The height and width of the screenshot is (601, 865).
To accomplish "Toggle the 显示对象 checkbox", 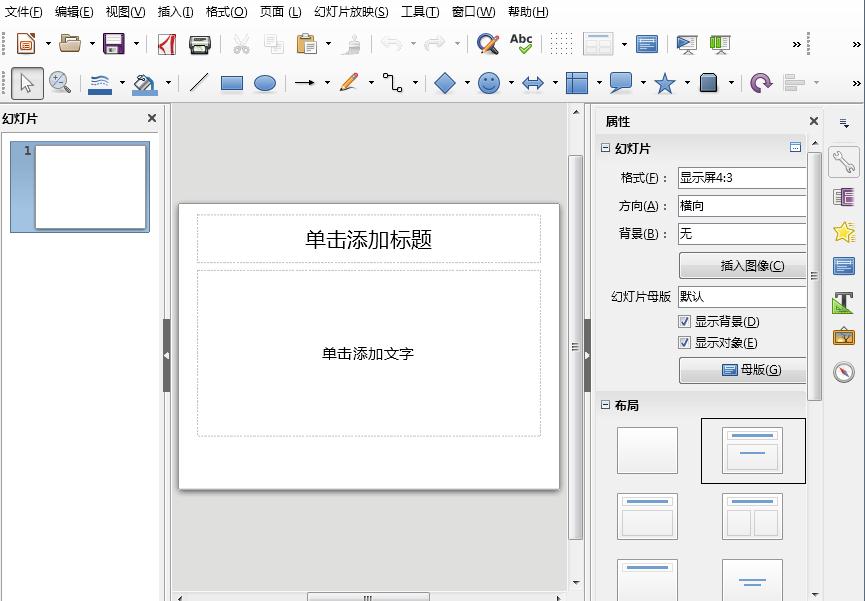I will tap(685, 343).
